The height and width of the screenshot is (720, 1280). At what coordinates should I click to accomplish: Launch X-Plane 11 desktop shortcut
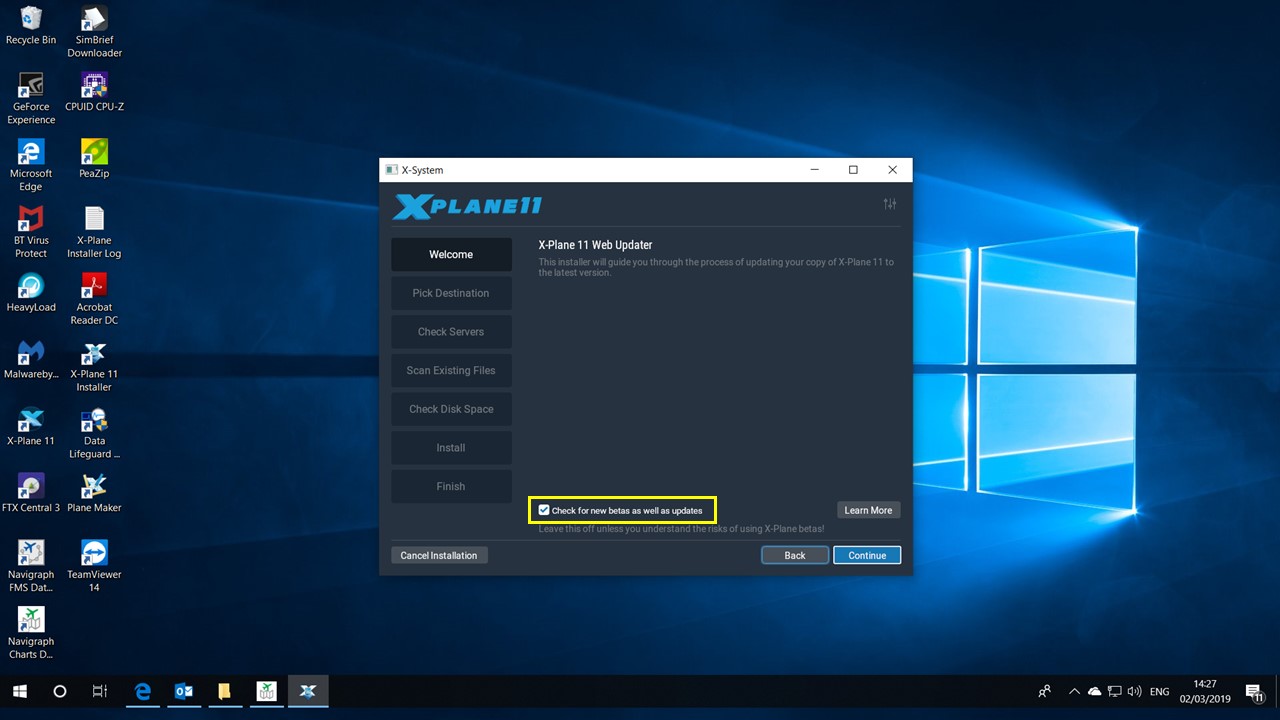point(31,427)
